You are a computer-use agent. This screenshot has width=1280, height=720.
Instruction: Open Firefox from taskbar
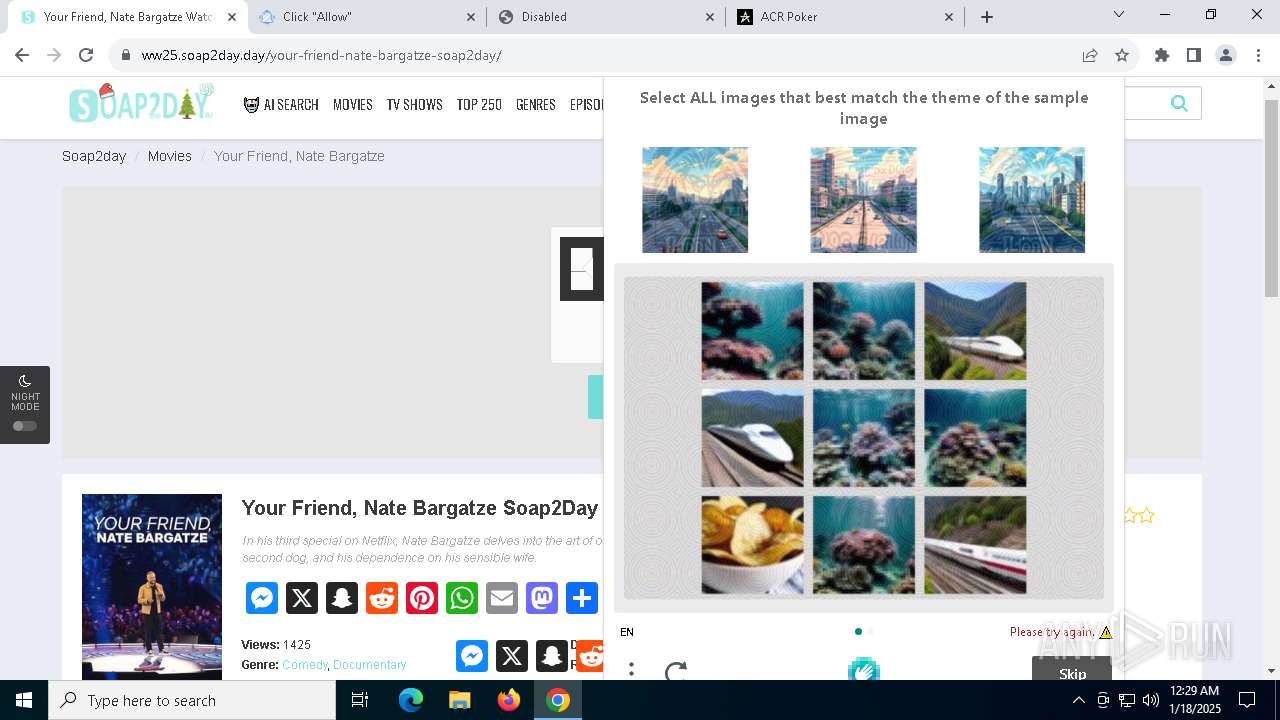pyautogui.click(x=509, y=700)
